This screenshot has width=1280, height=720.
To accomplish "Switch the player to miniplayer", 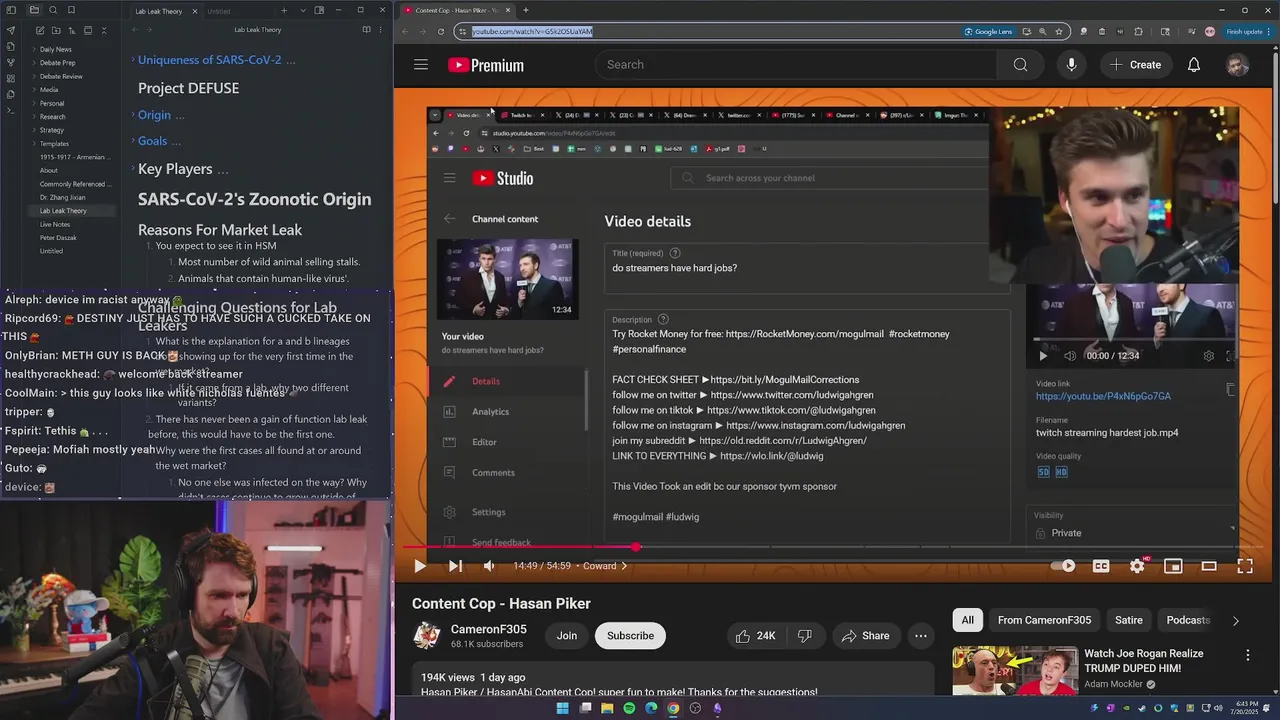I will coord(1173,566).
